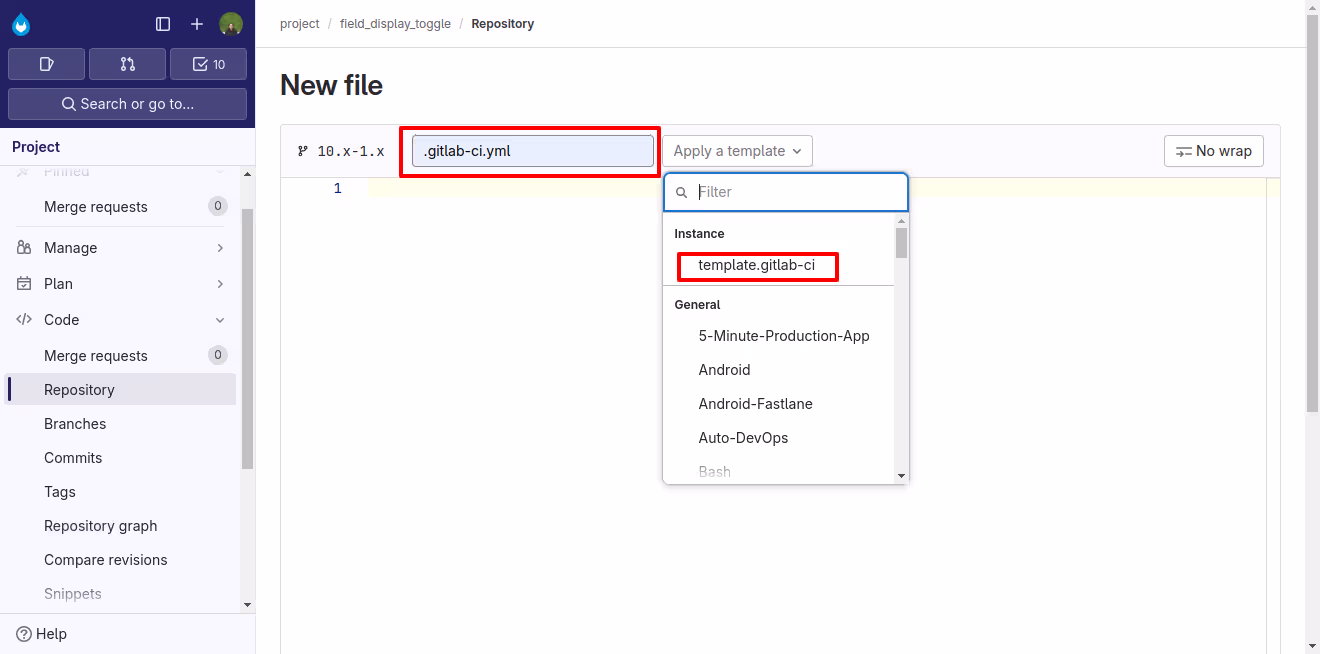Toggle the No wrap button
Viewport: 1320px width, 654px height.
point(1214,151)
